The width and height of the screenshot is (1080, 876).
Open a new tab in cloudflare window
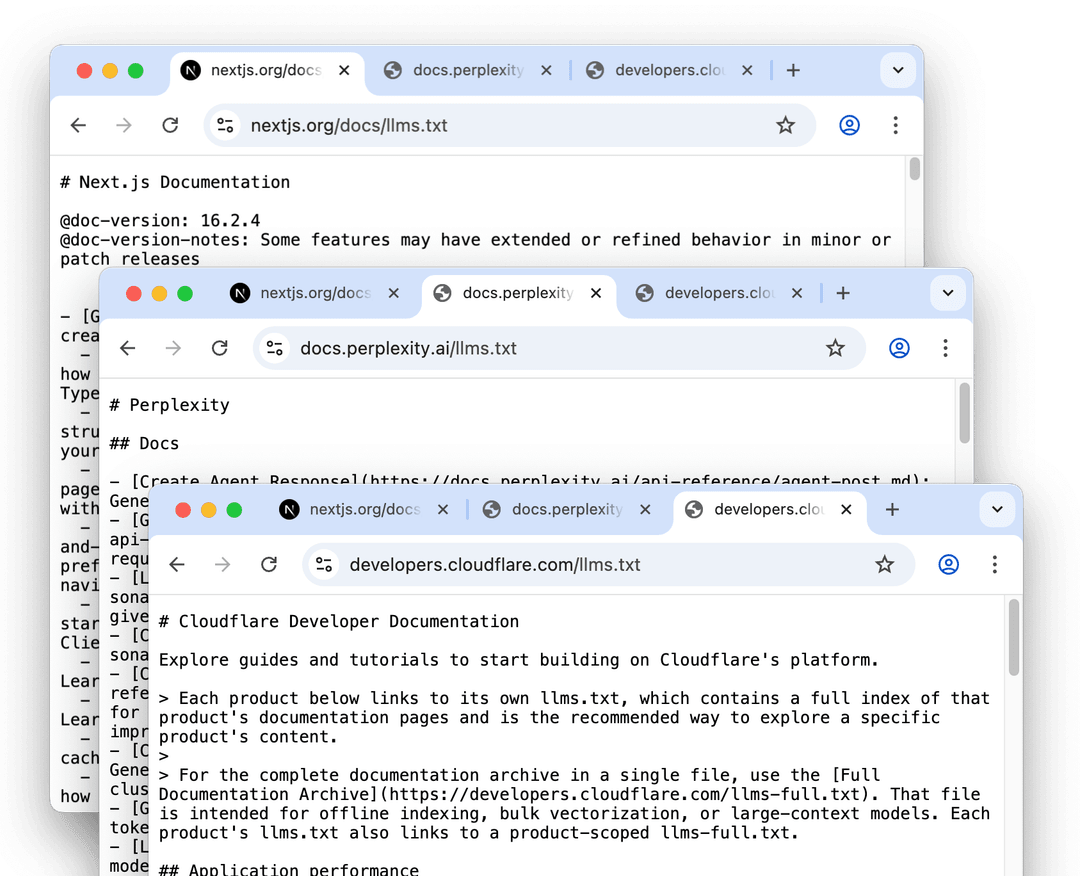coord(893,510)
